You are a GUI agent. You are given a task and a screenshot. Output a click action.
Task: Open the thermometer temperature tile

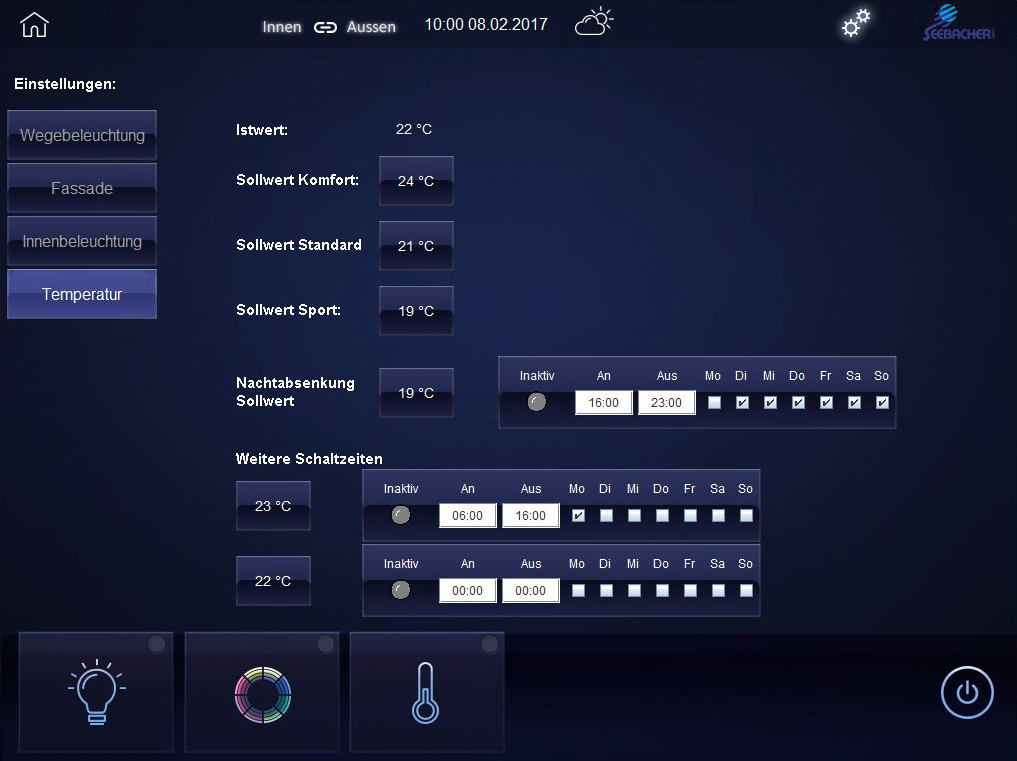427,692
